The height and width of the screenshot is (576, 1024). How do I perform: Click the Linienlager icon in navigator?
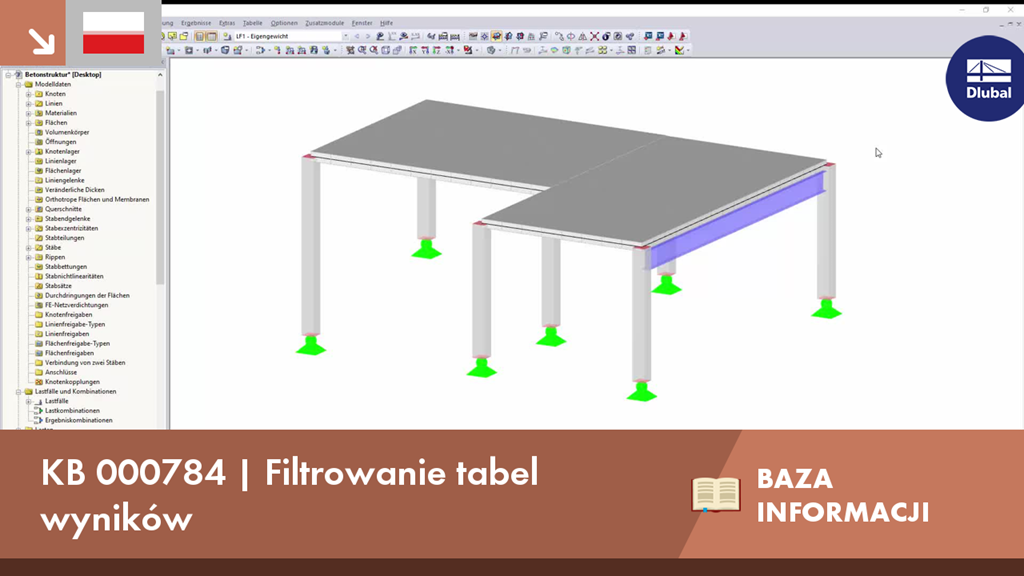(x=39, y=161)
